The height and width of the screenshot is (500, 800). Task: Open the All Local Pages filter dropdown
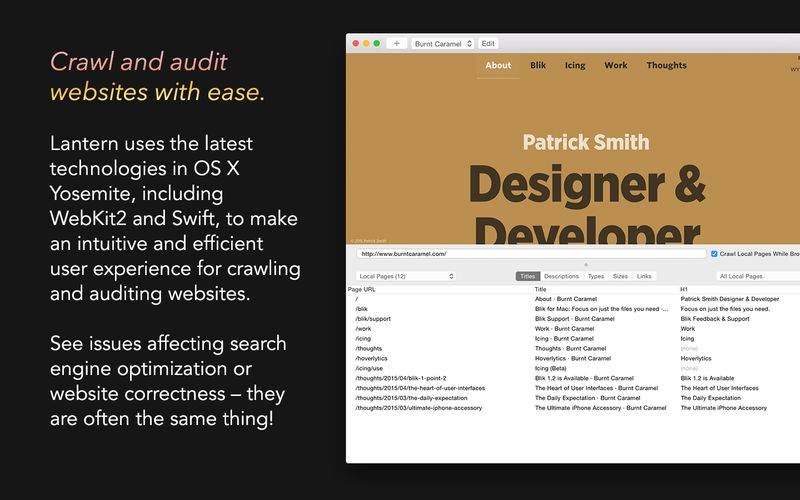758,276
